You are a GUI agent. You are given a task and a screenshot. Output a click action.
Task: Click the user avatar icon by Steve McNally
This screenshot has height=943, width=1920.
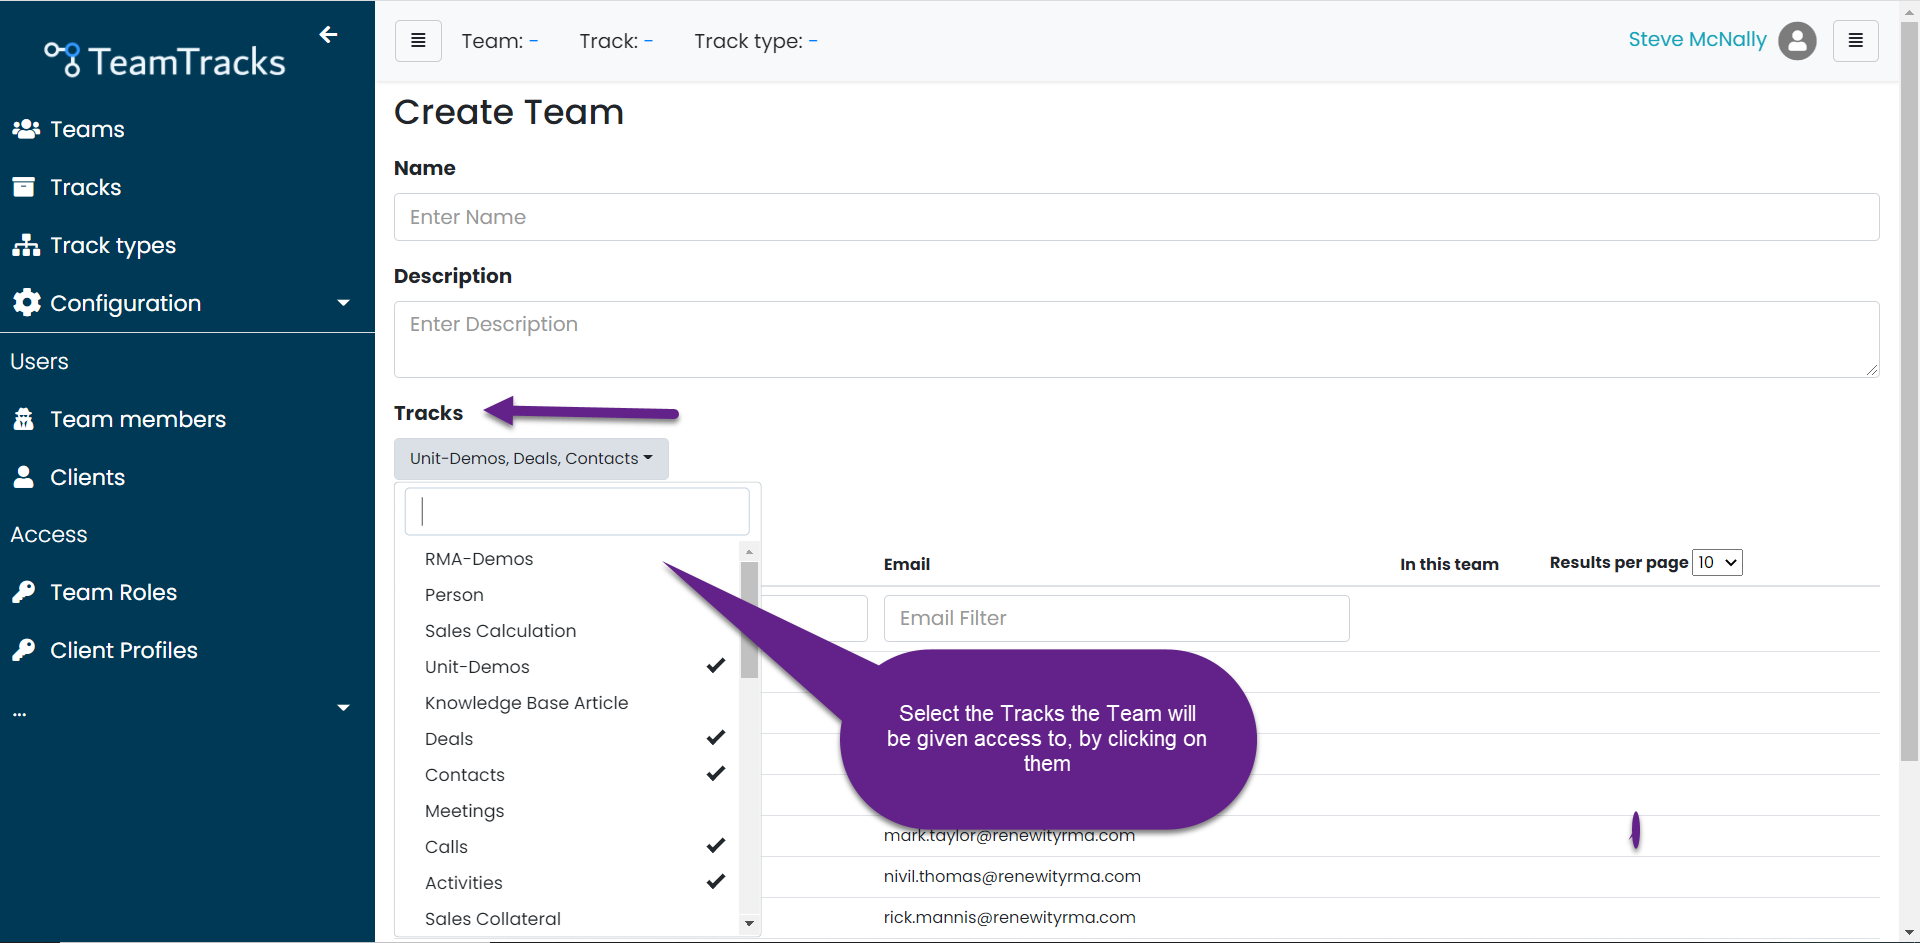pos(1797,41)
